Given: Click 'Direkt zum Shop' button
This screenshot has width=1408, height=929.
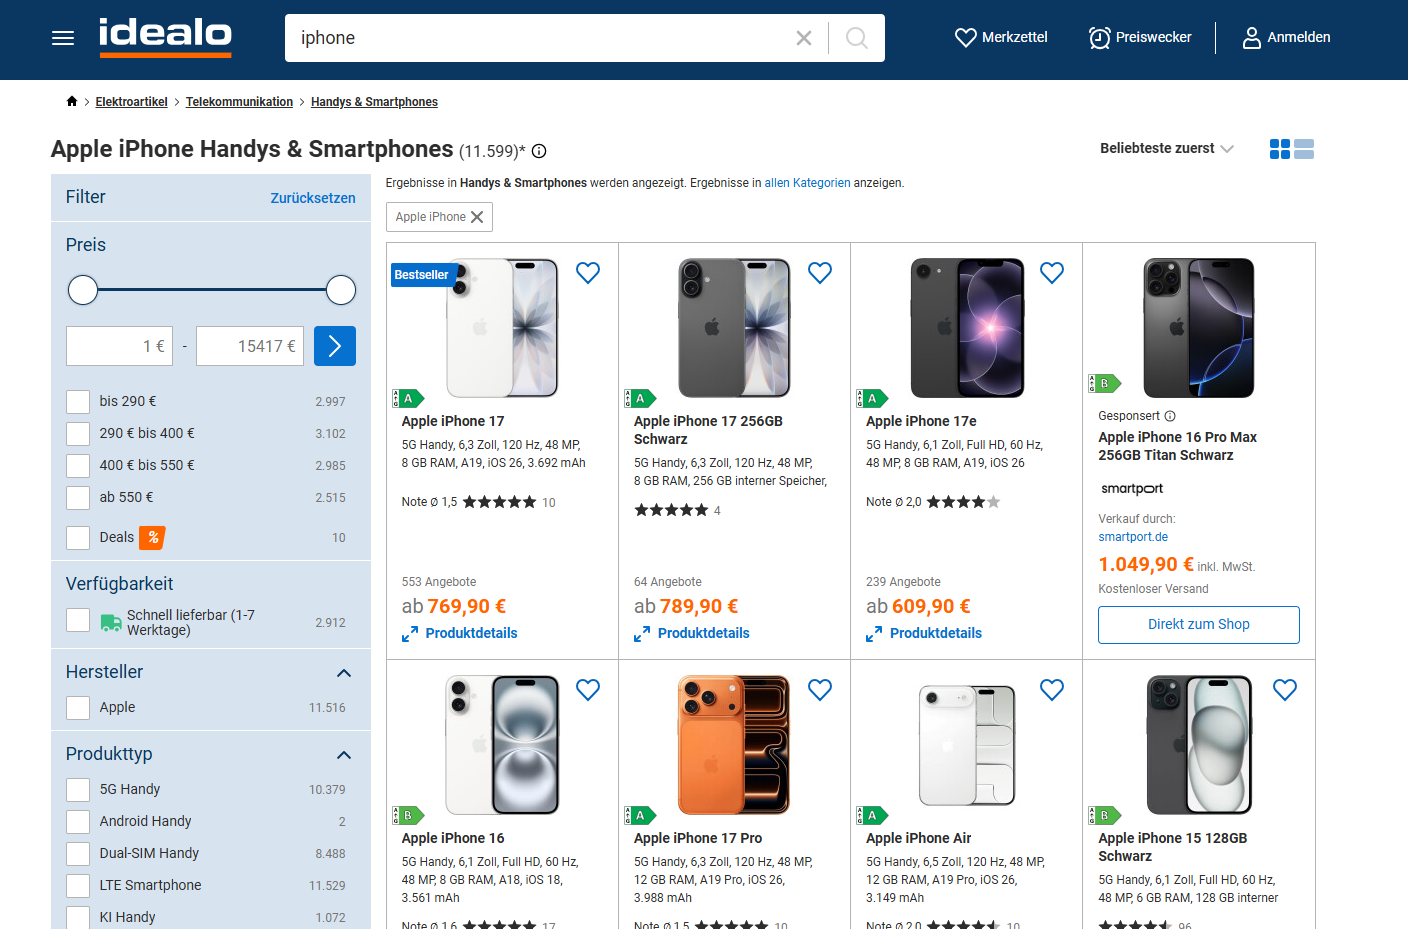Looking at the screenshot, I should (x=1199, y=625).
